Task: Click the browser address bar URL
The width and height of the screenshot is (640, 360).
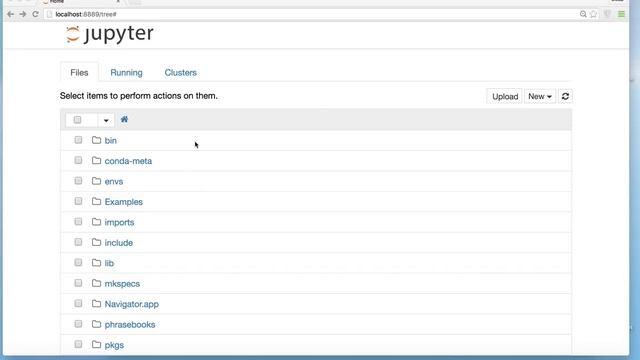Action: click(86, 14)
